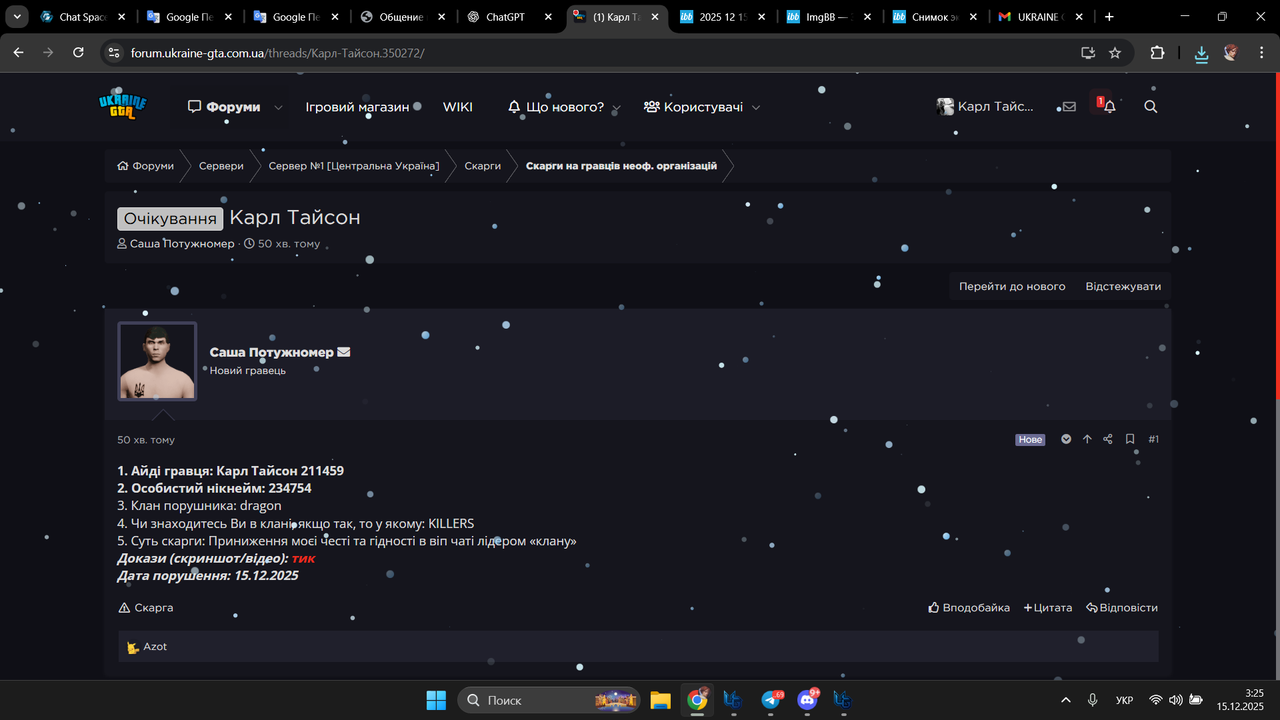1280x720 pixels.
Task: Reply to the post with Відповісти
Action: click(x=1122, y=608)
